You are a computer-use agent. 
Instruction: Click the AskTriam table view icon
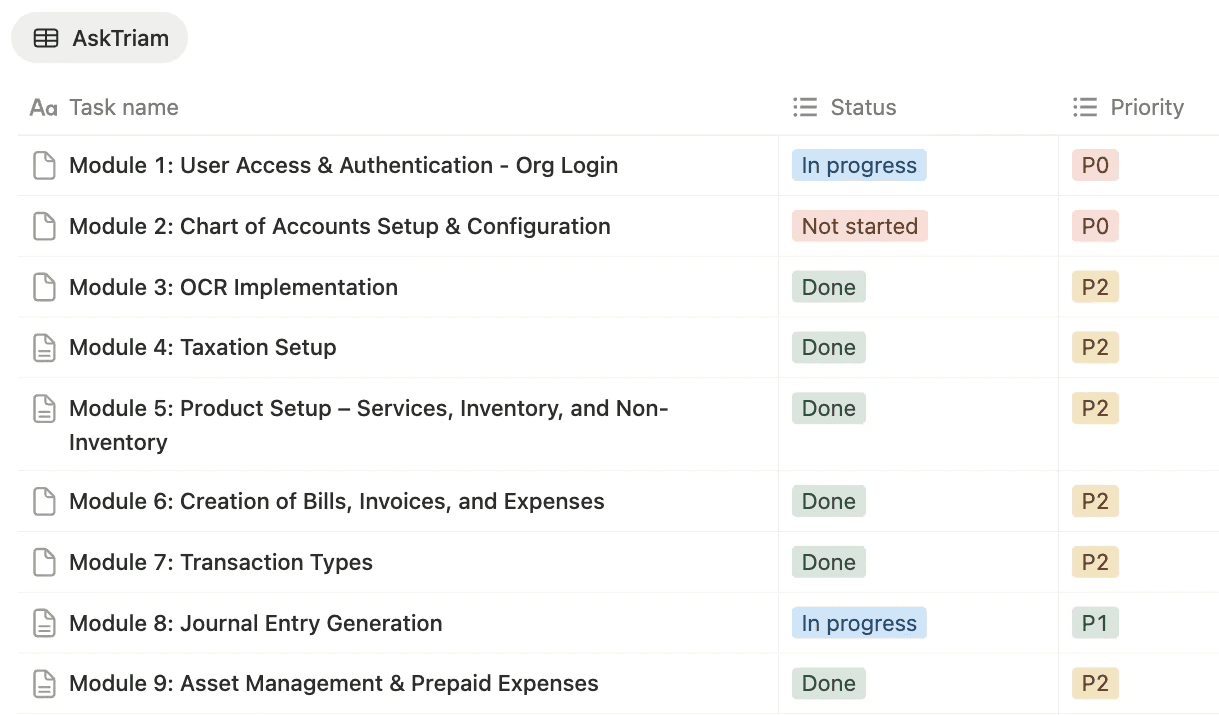coord(46,39)
